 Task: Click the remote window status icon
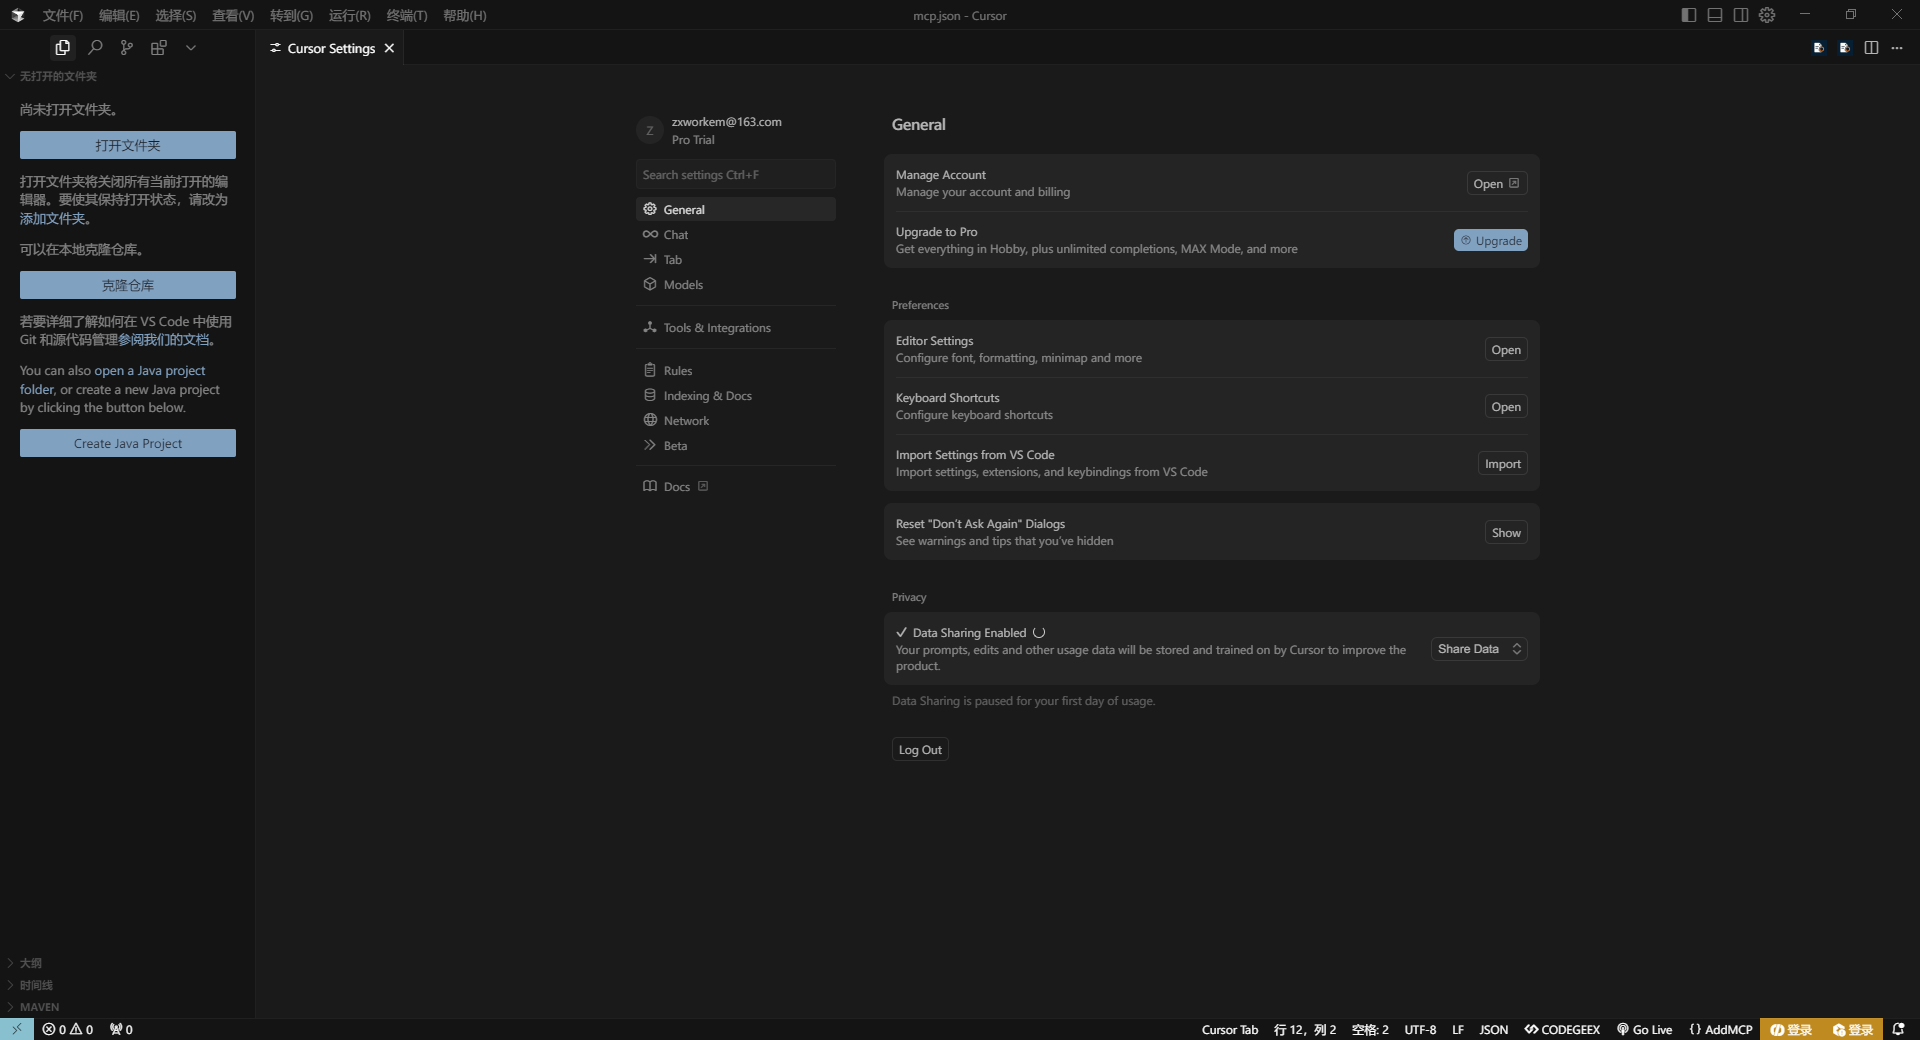17,1029
